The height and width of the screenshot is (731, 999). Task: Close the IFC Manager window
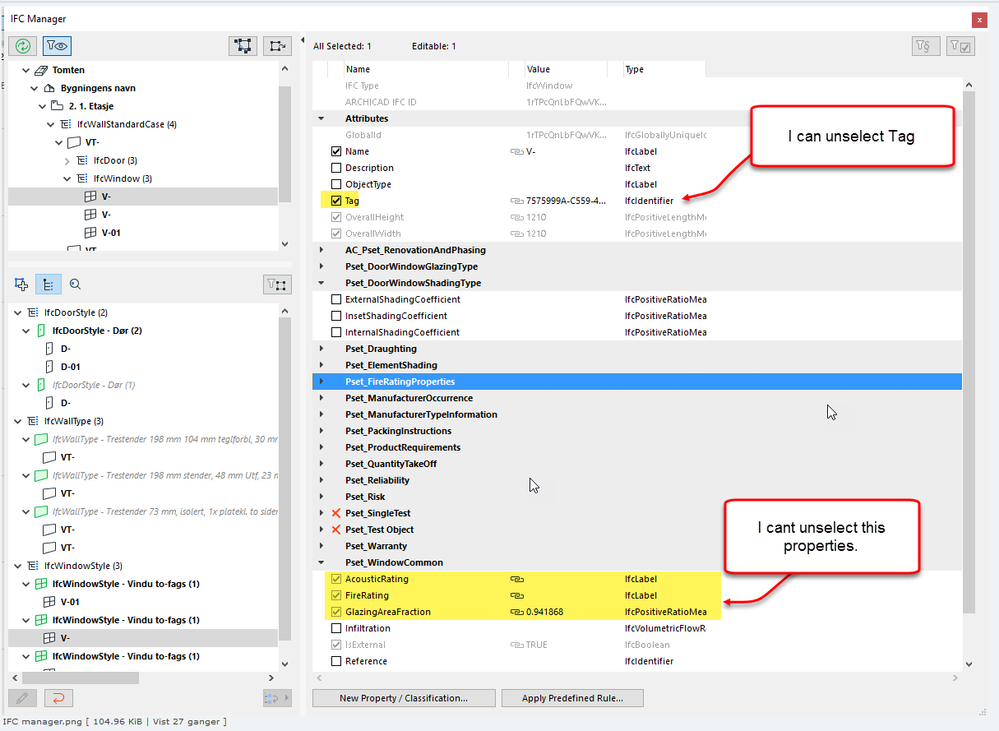pos(979,20)
